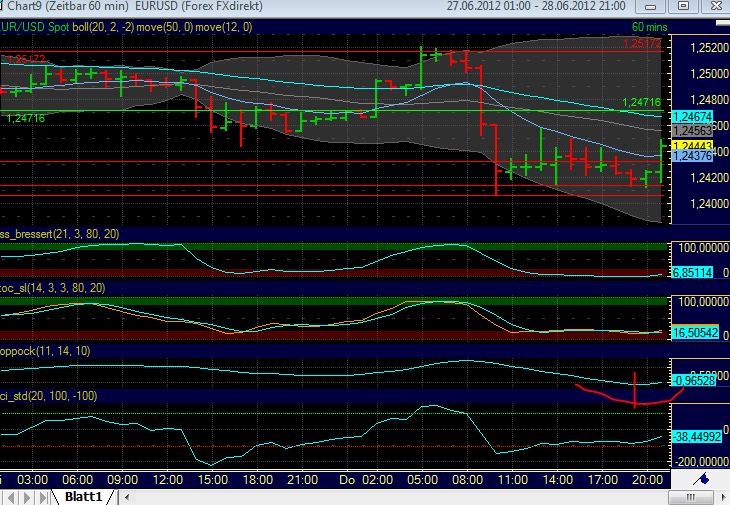The height and width of the screenshot is (505, 730).
Task: Click the -0,96528 Coppock value tag
Action: tap(694, 381)
